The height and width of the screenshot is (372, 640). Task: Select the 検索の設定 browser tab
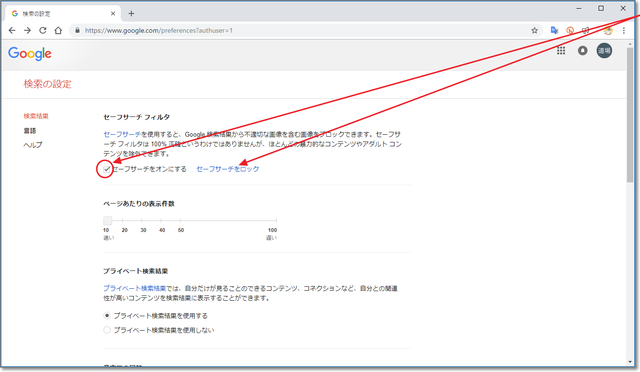coord(63,13)
